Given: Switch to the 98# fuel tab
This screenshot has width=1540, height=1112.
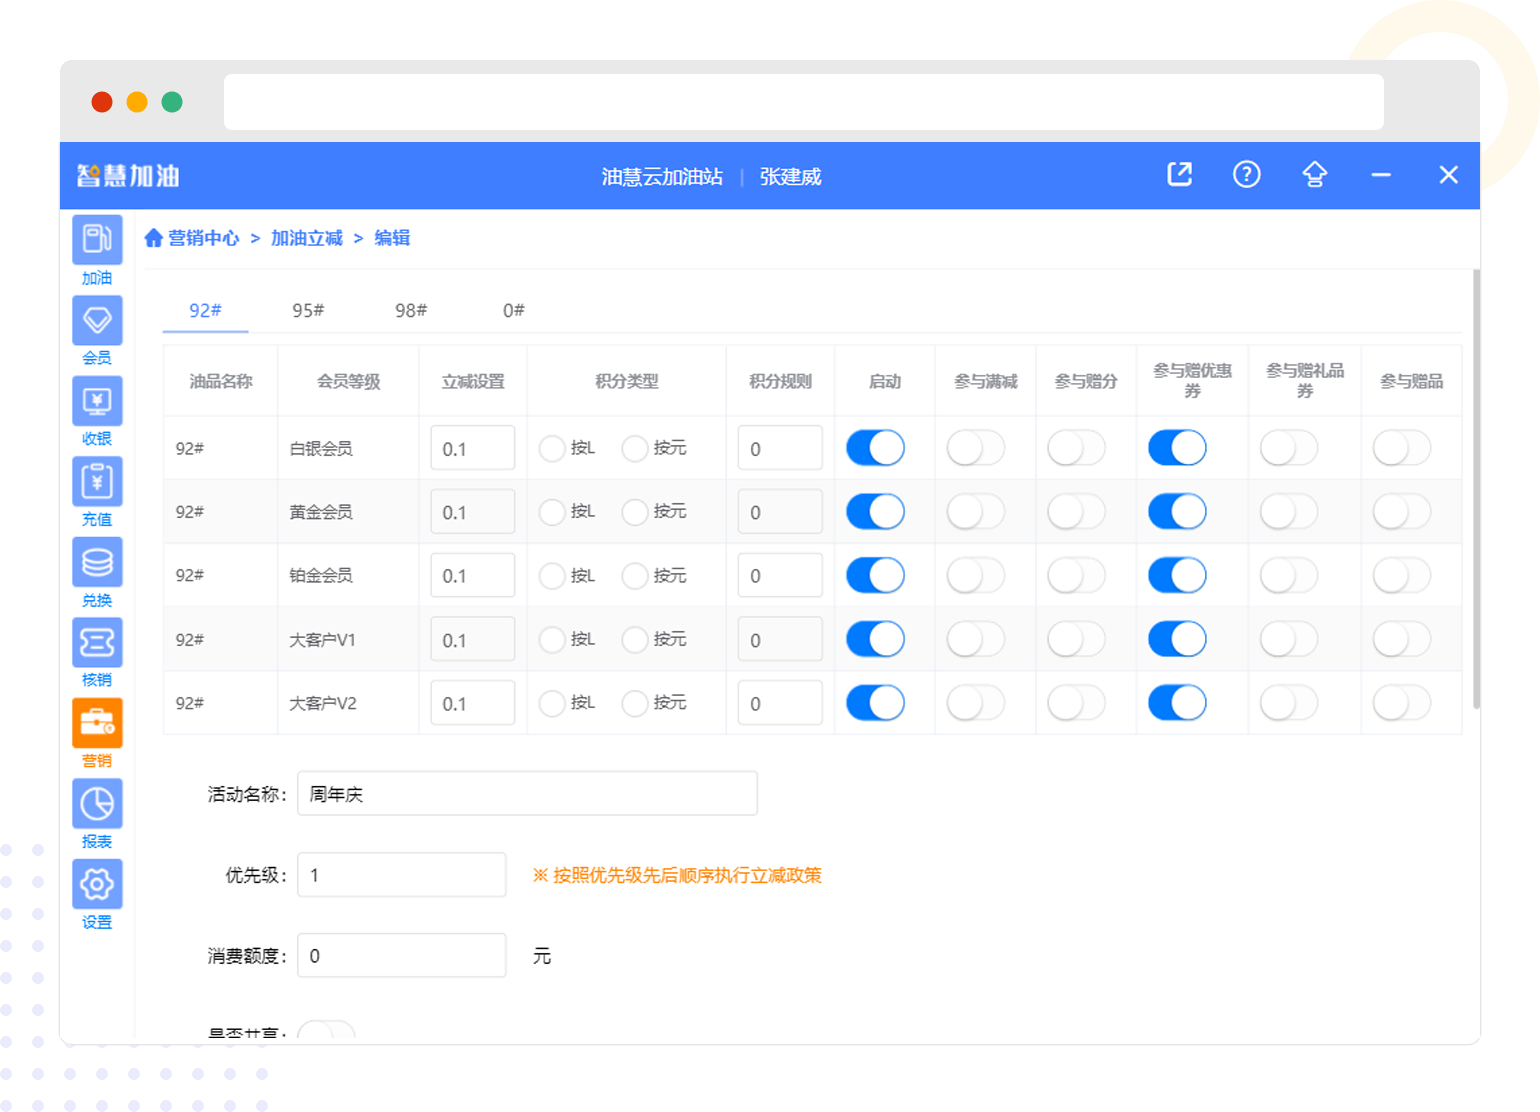Looking at the screenshot, I should [411, 311].
